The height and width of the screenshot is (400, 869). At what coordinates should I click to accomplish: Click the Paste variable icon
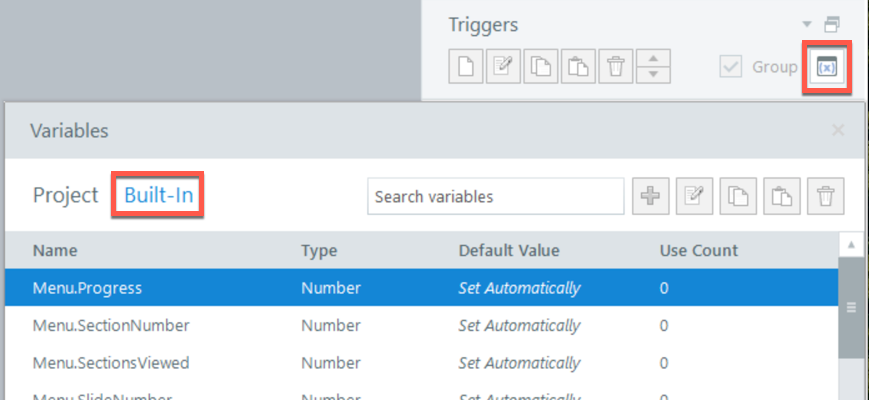click(783, 197)
